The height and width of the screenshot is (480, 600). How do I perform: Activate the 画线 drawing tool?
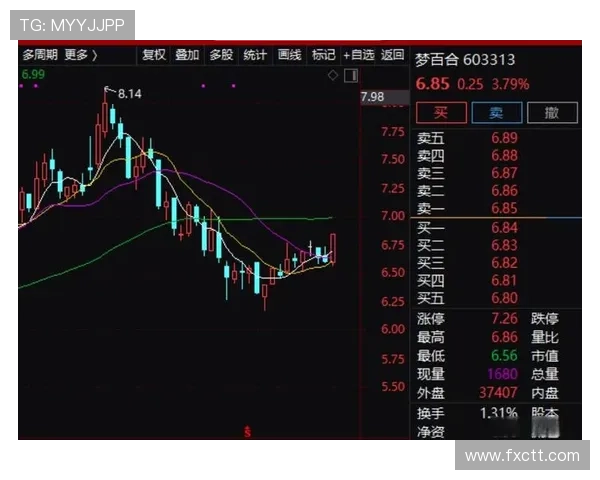pyautogui.click(x=289, y=55)
